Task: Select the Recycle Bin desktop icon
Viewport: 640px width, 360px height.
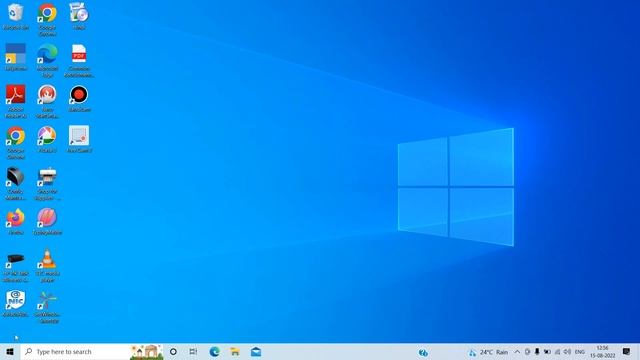Action: [x=16, y=16]
